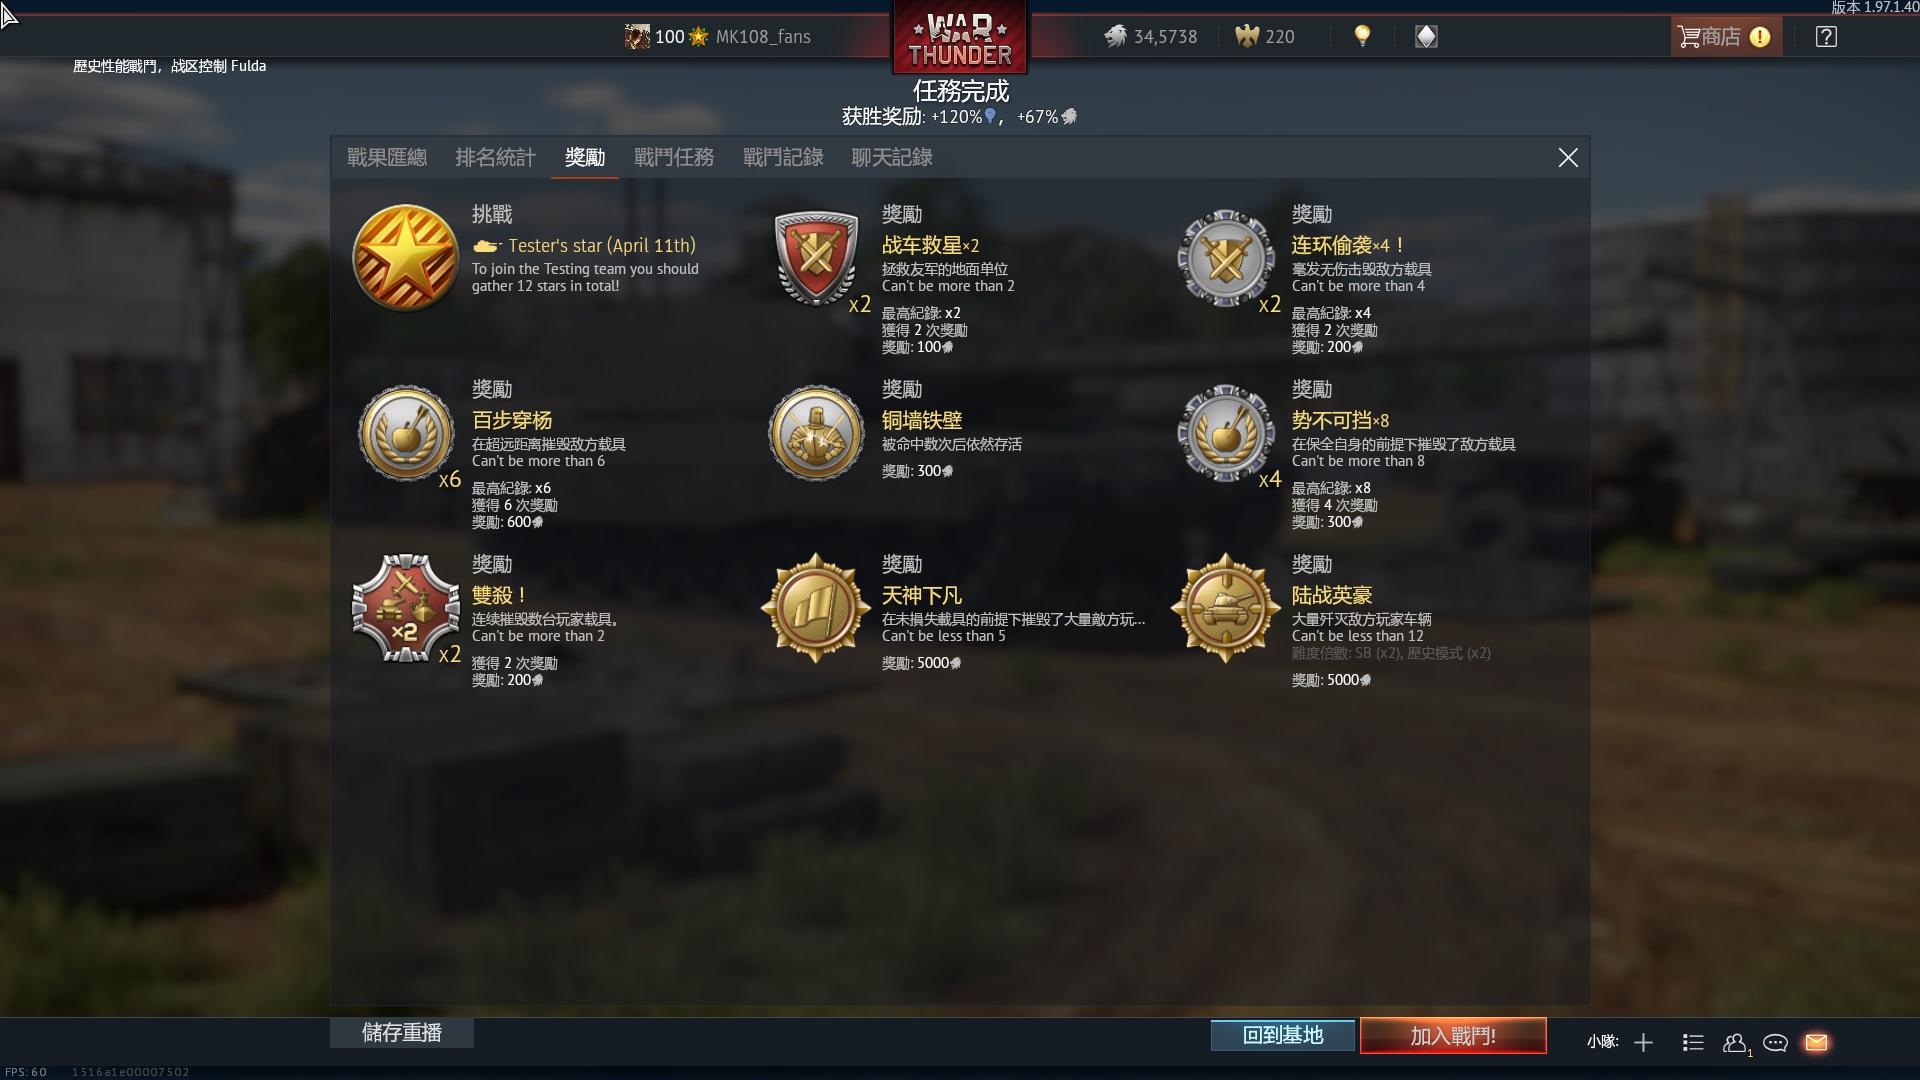Click the 加入戰鬥 join battle button
The image size is (1920, 1080).
[x=1453, y=1036]
